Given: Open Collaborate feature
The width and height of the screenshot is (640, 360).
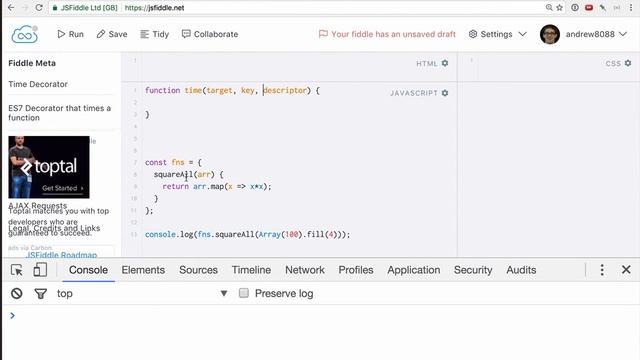Looking at the screenshot, I should [210, 34].
